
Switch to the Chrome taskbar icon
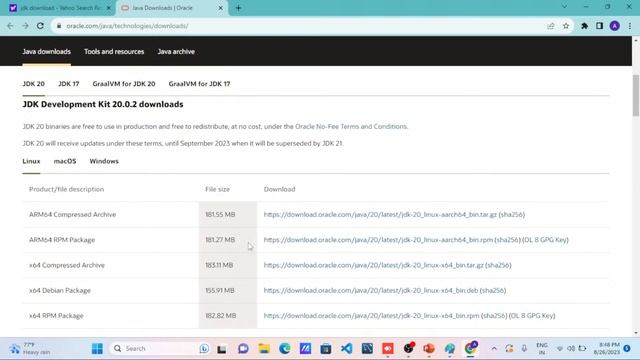(470, 349)
